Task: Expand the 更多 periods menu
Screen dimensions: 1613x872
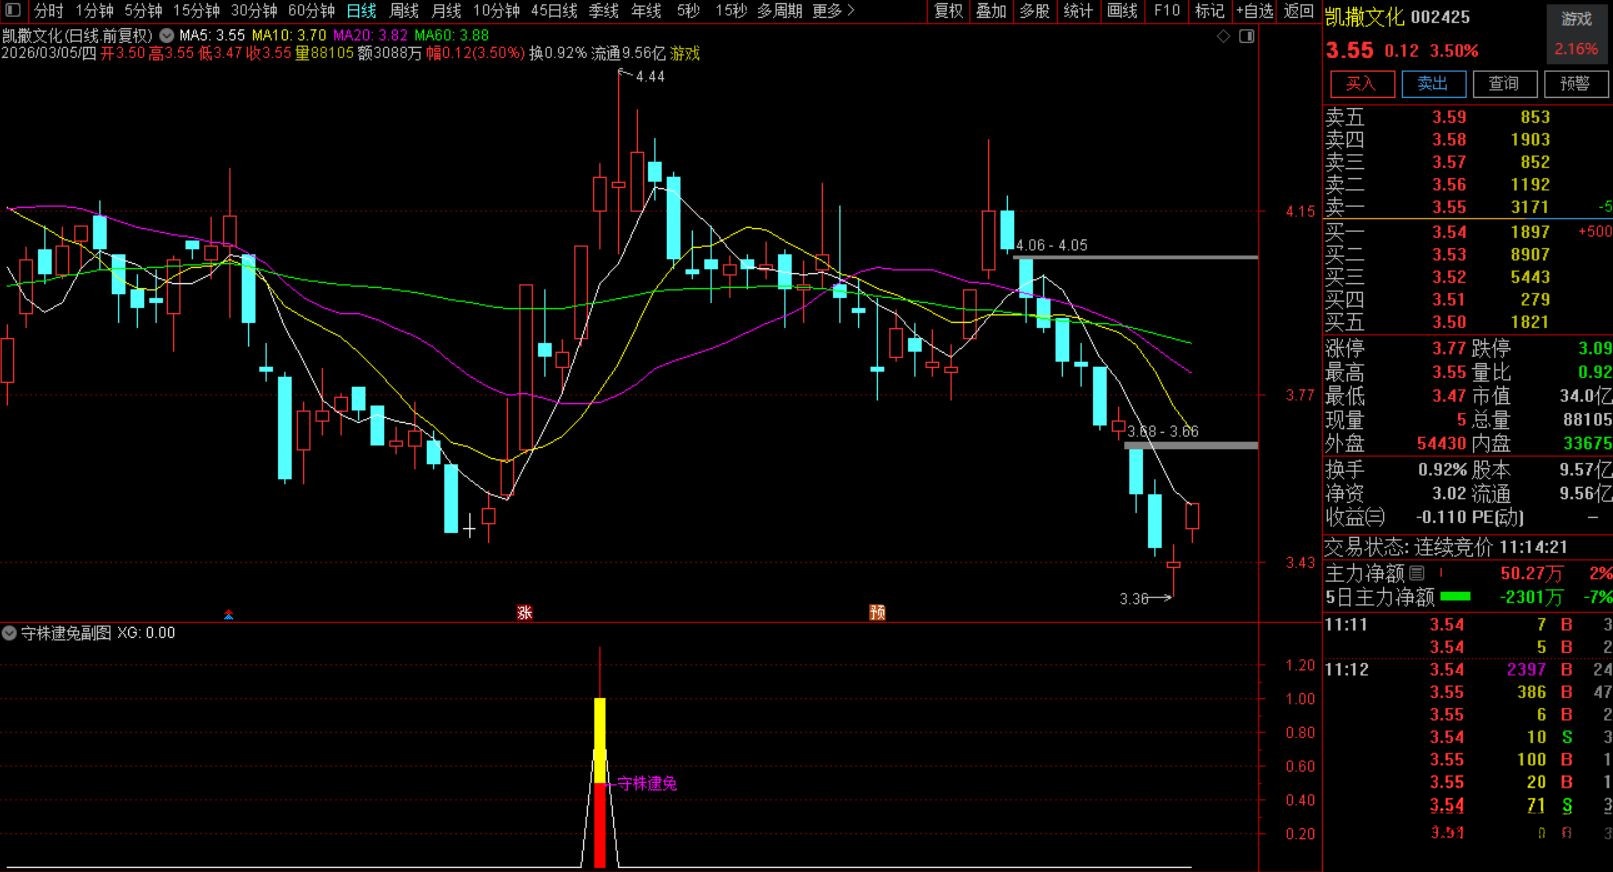Action: click(x=833, y=10)
